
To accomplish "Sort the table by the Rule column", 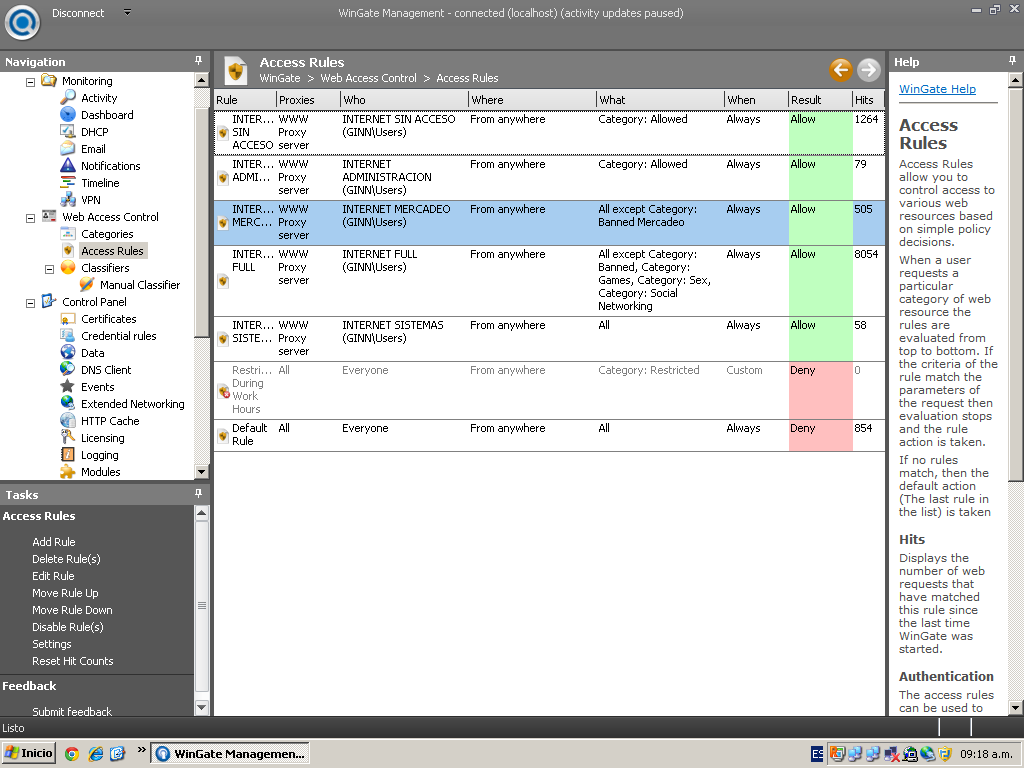I will point(246,100).
